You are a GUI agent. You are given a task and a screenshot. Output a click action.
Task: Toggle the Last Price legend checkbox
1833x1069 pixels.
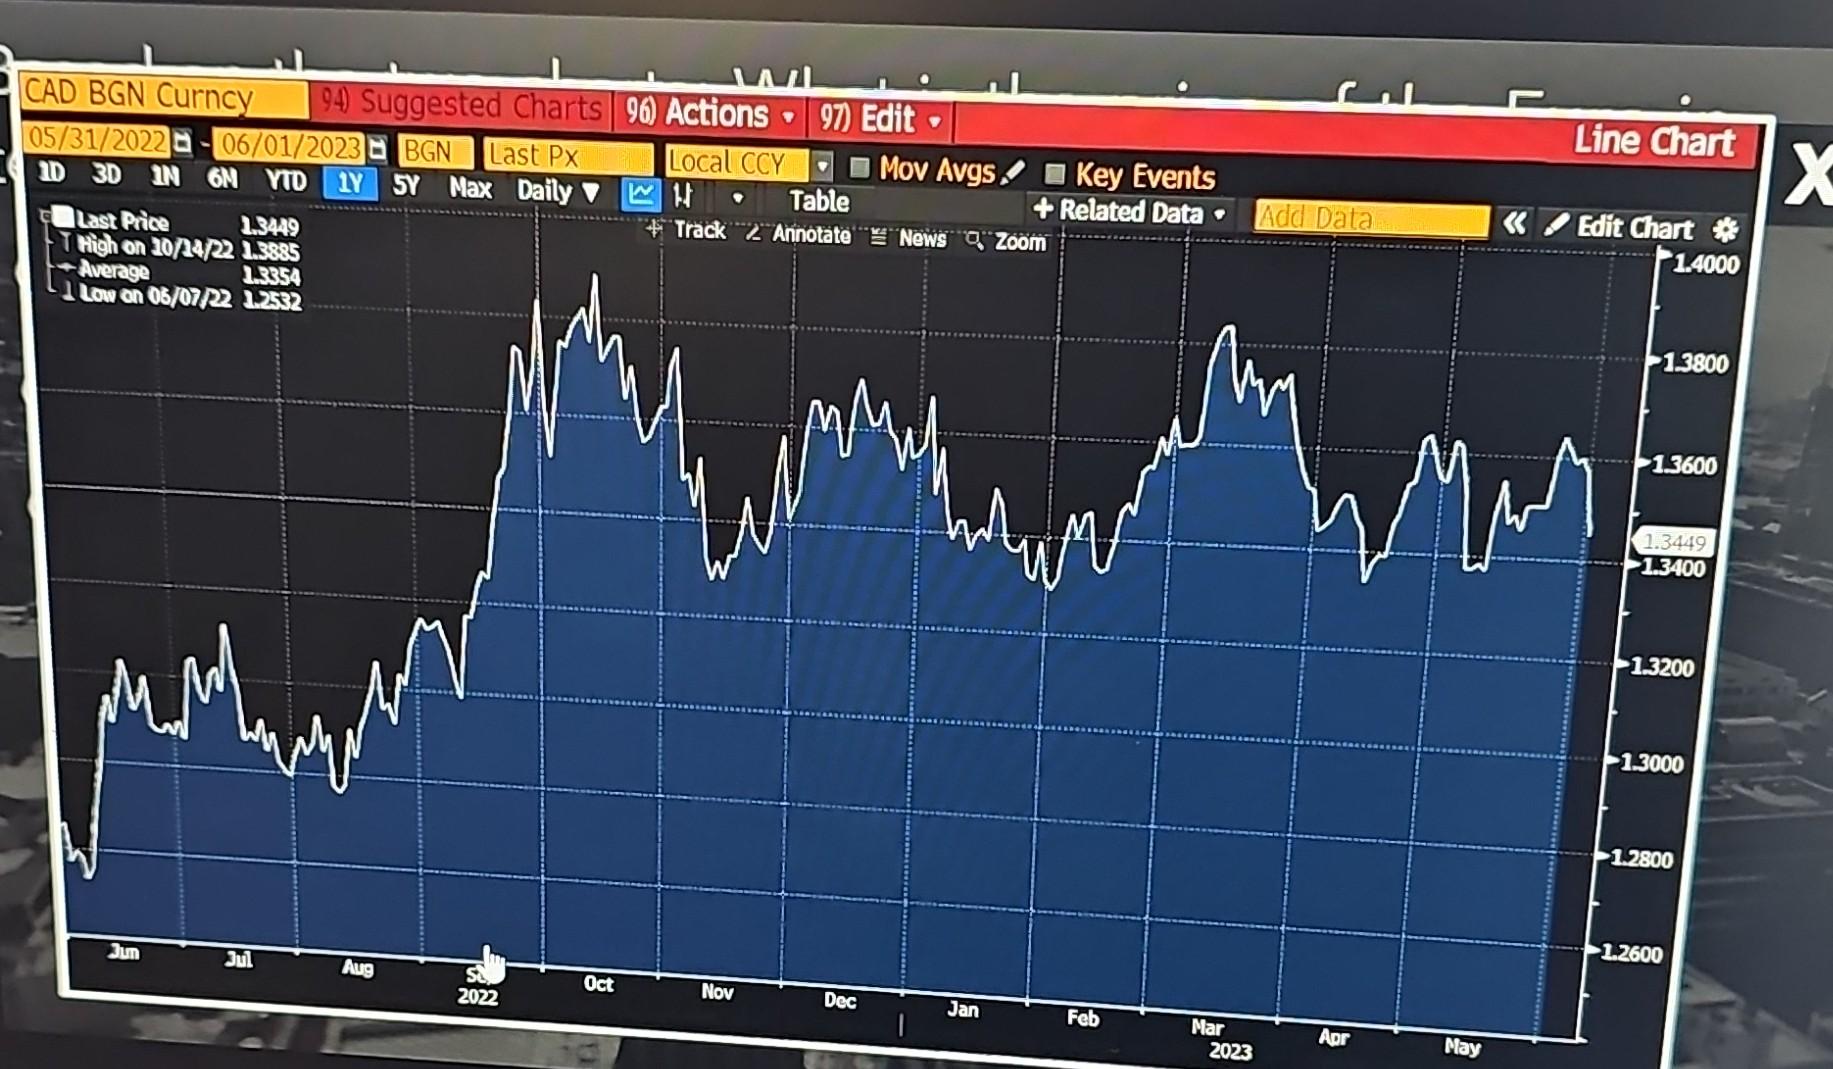pos(63,217)
